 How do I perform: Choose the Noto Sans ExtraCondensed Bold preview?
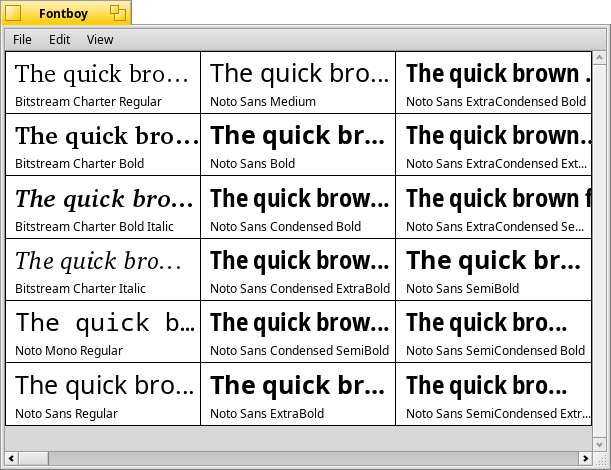(x=492, y=82)
